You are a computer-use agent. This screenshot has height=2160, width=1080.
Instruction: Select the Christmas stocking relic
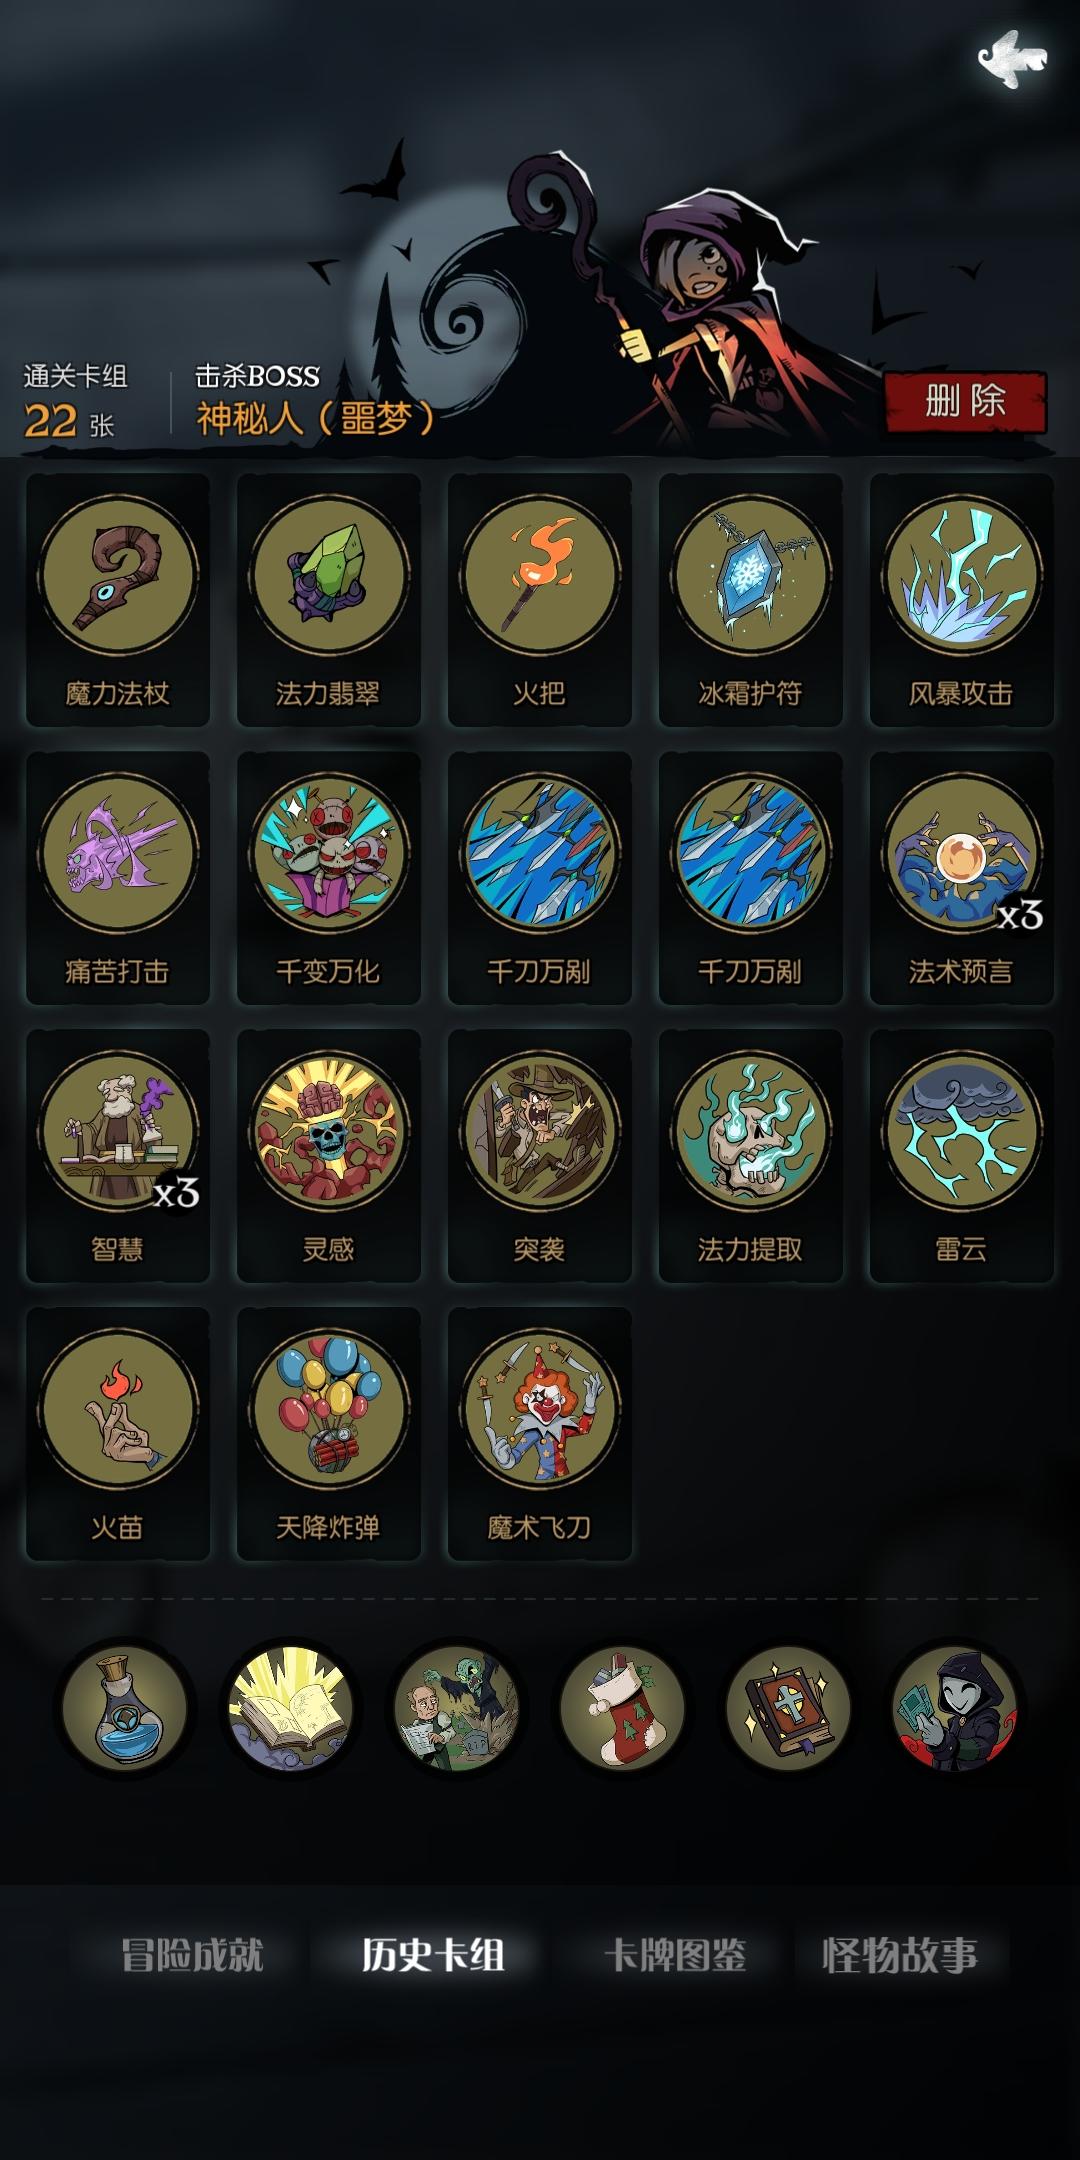622,1708
